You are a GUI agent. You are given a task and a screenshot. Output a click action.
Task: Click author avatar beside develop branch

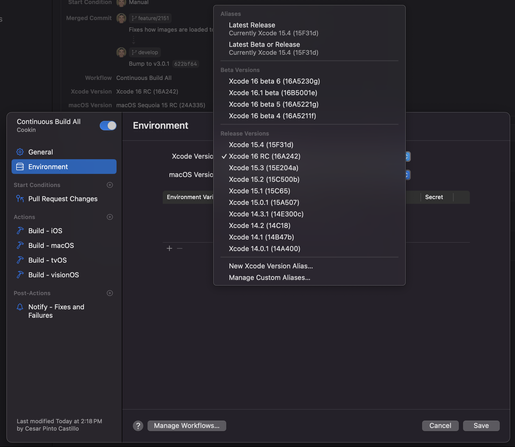(121, 52)
